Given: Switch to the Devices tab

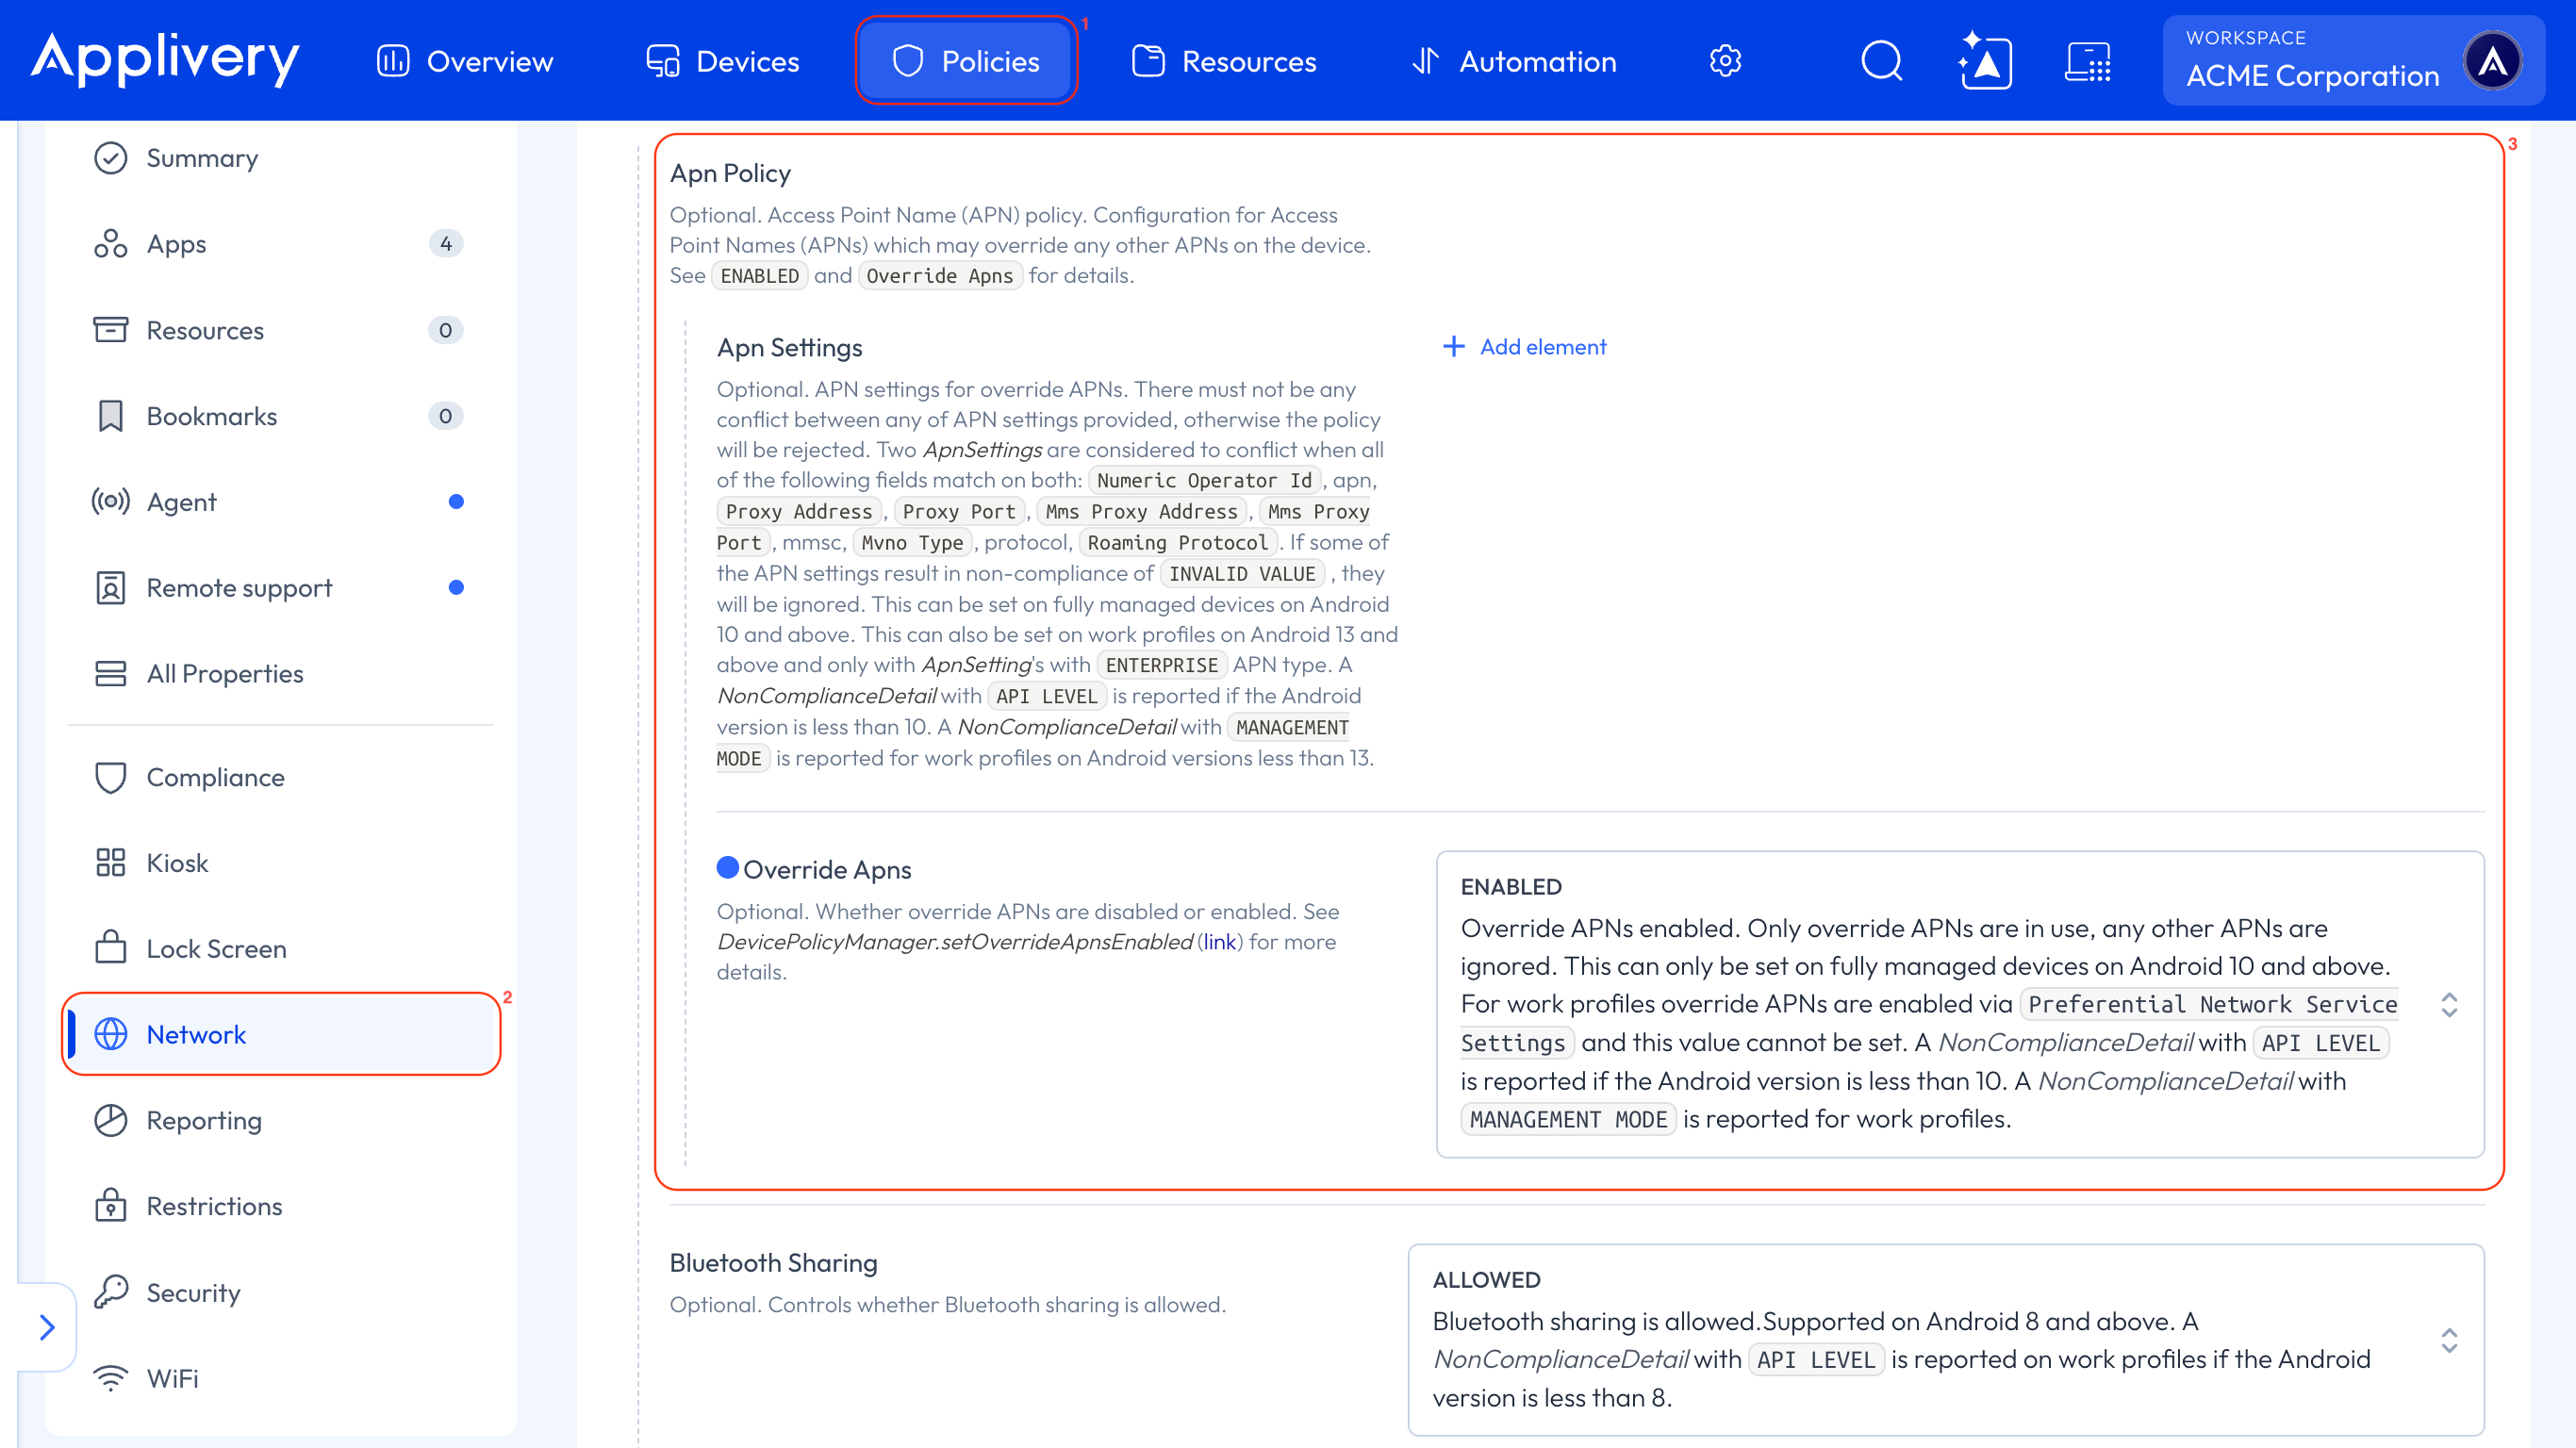Looking at the screenshot, I should click(722, 61).
